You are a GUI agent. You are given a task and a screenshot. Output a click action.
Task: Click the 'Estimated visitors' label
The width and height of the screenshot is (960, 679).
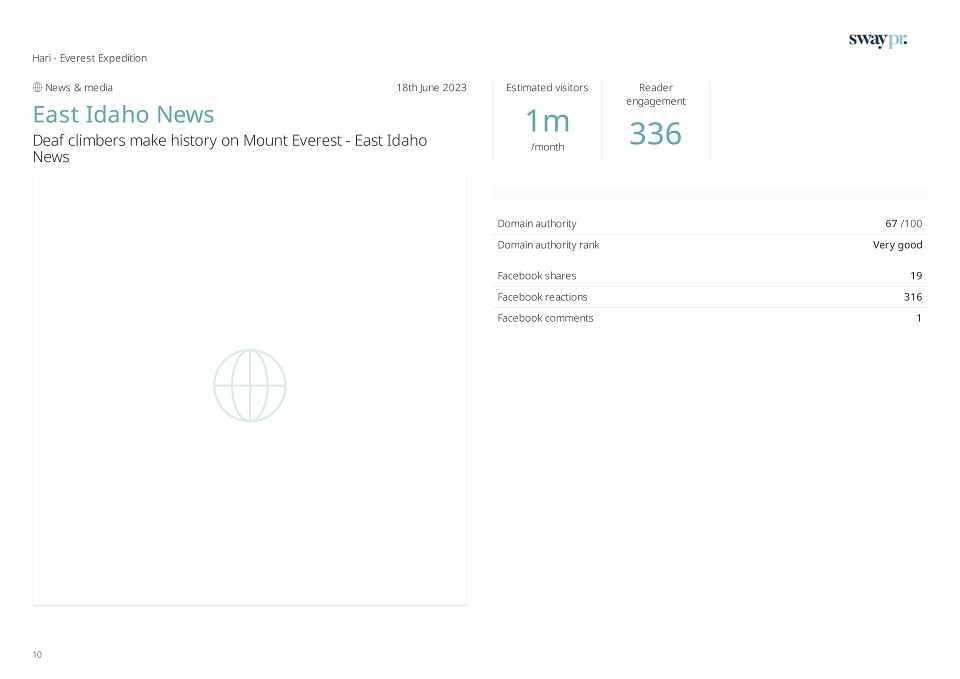point(547,88)
